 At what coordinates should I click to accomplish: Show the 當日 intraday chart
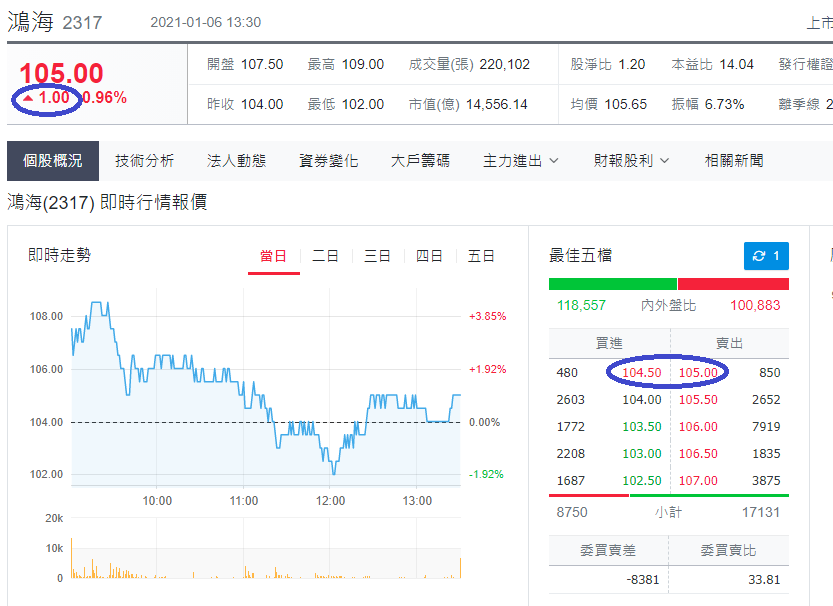point(274,257)
